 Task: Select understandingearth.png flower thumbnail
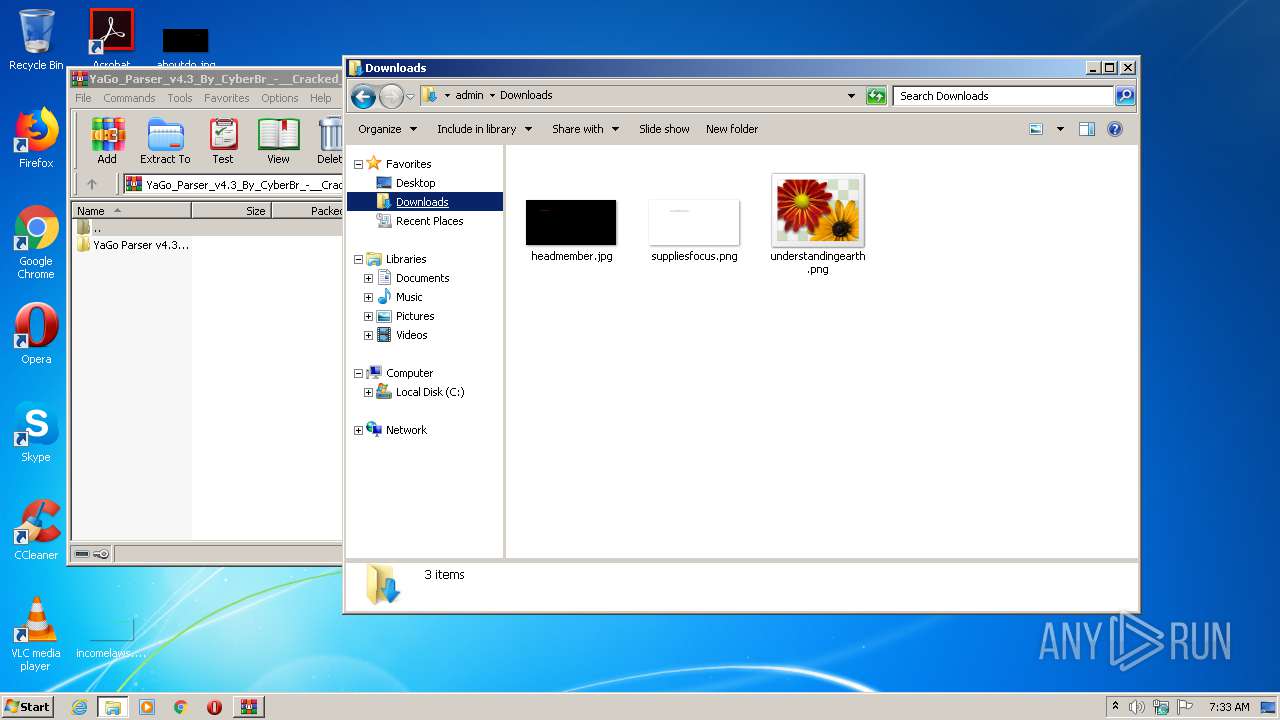pos(818,210)
